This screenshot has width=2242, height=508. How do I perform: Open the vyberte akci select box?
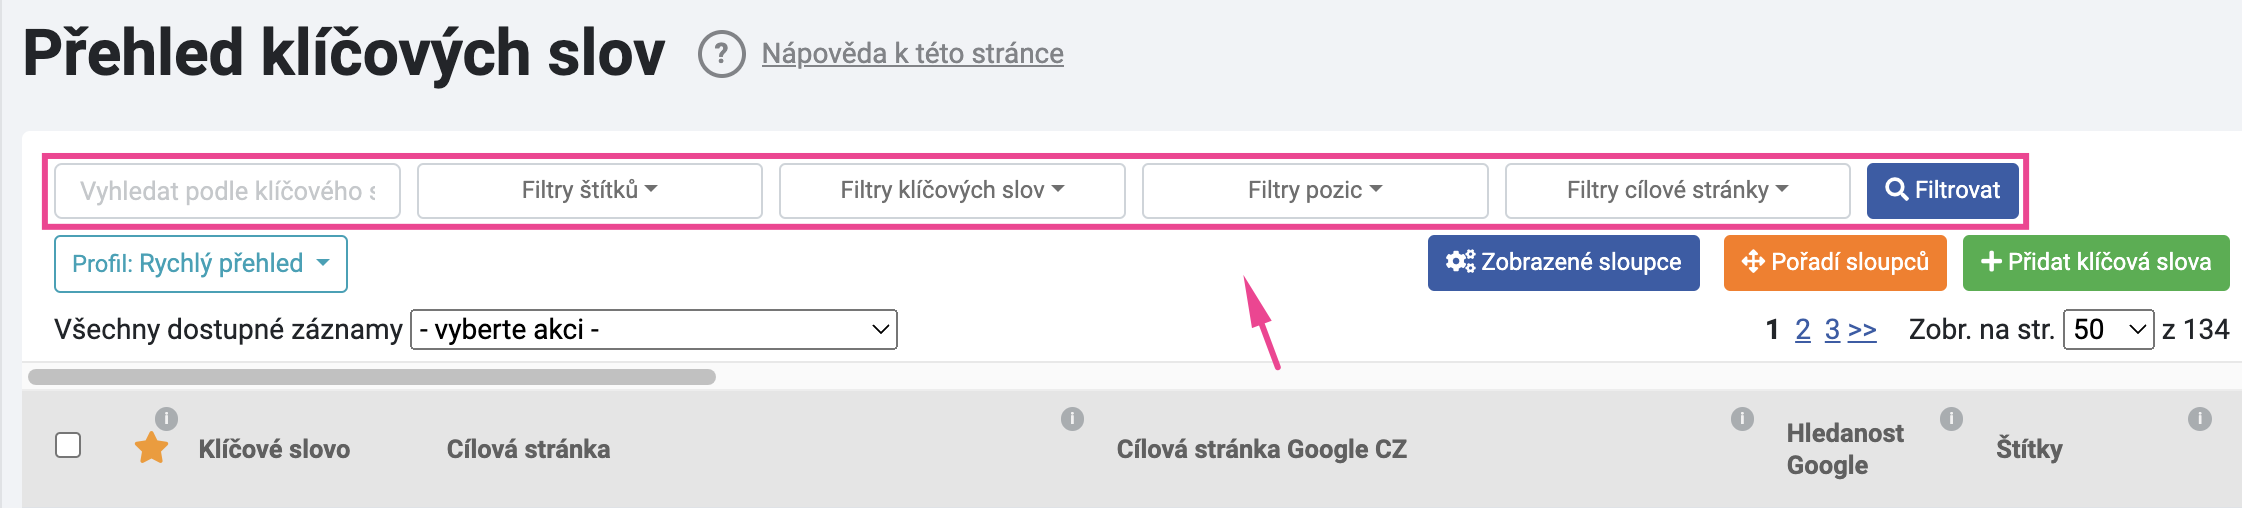click(654, 329)
